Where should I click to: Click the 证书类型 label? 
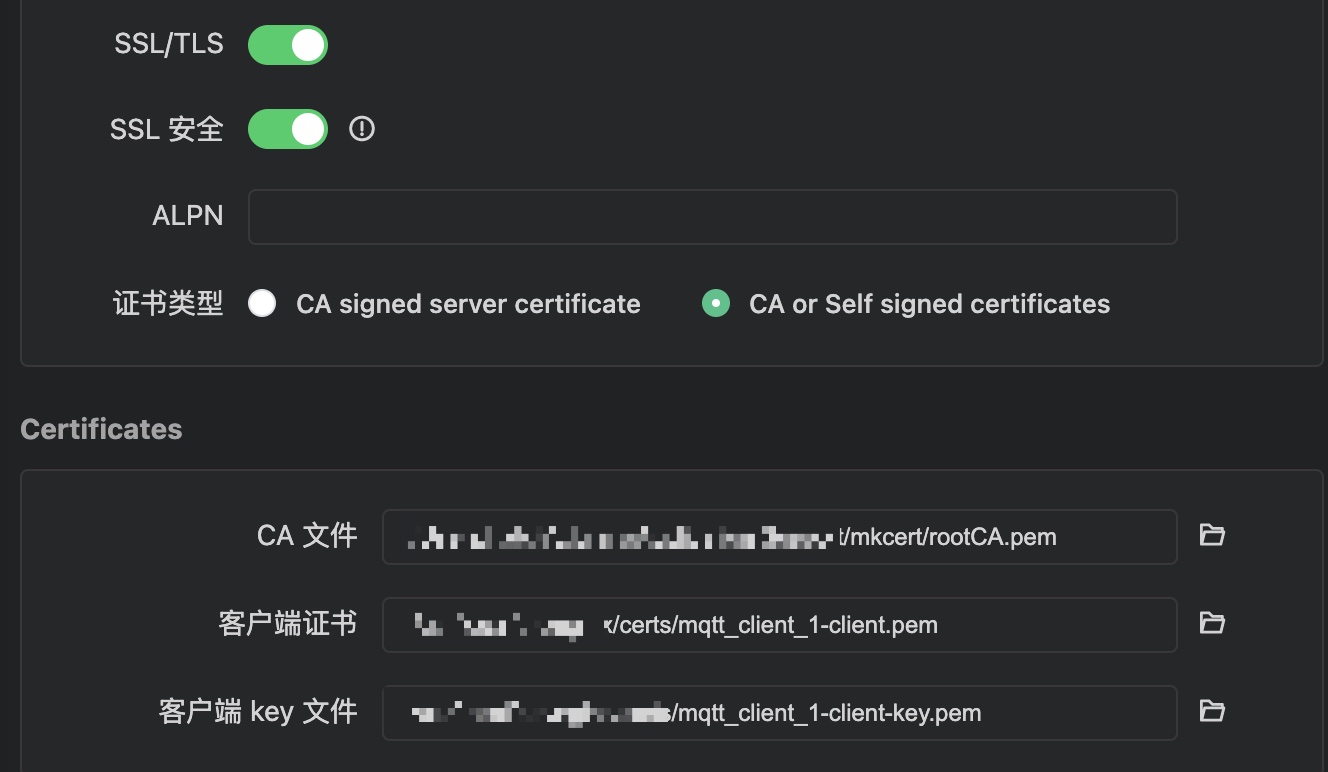[x=168, y=304]
